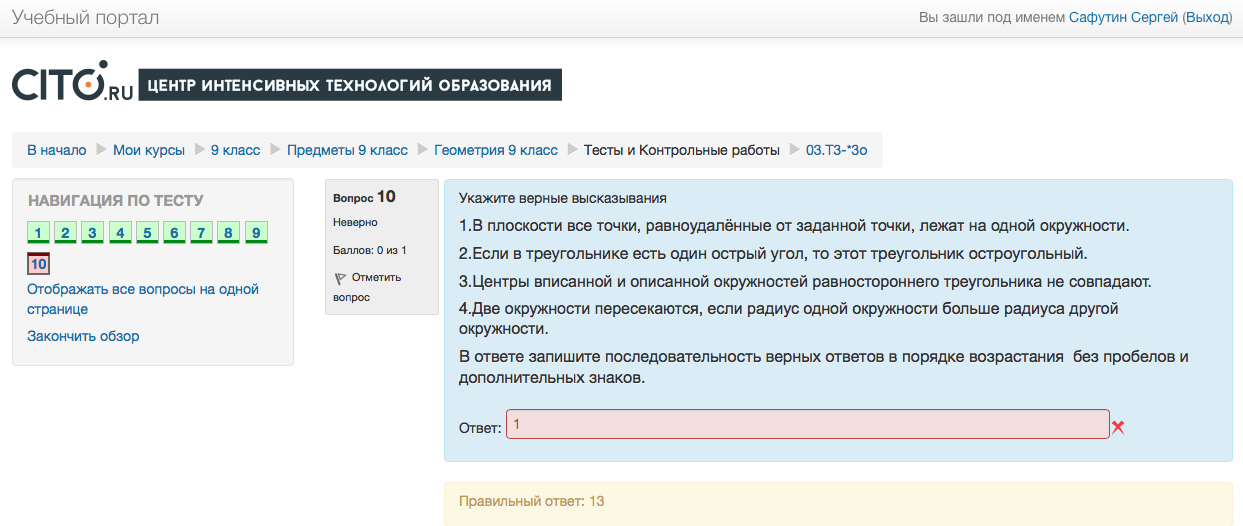Click НАВИГАЦИЯ ПО ТЕСТУ heading

point(116,200)
